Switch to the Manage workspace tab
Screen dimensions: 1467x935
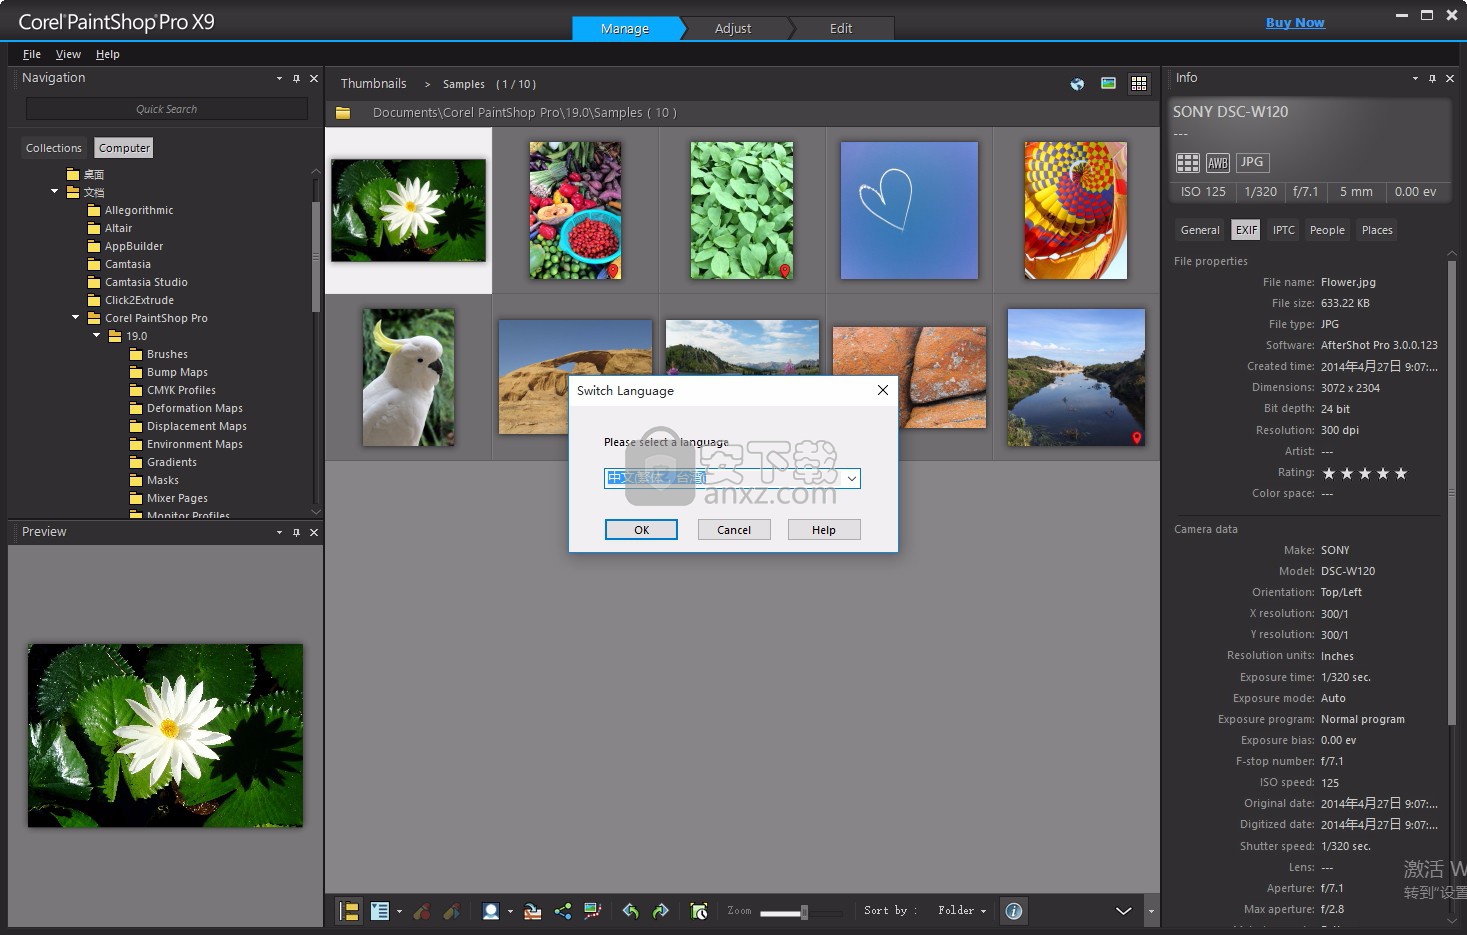click(625, 28)
